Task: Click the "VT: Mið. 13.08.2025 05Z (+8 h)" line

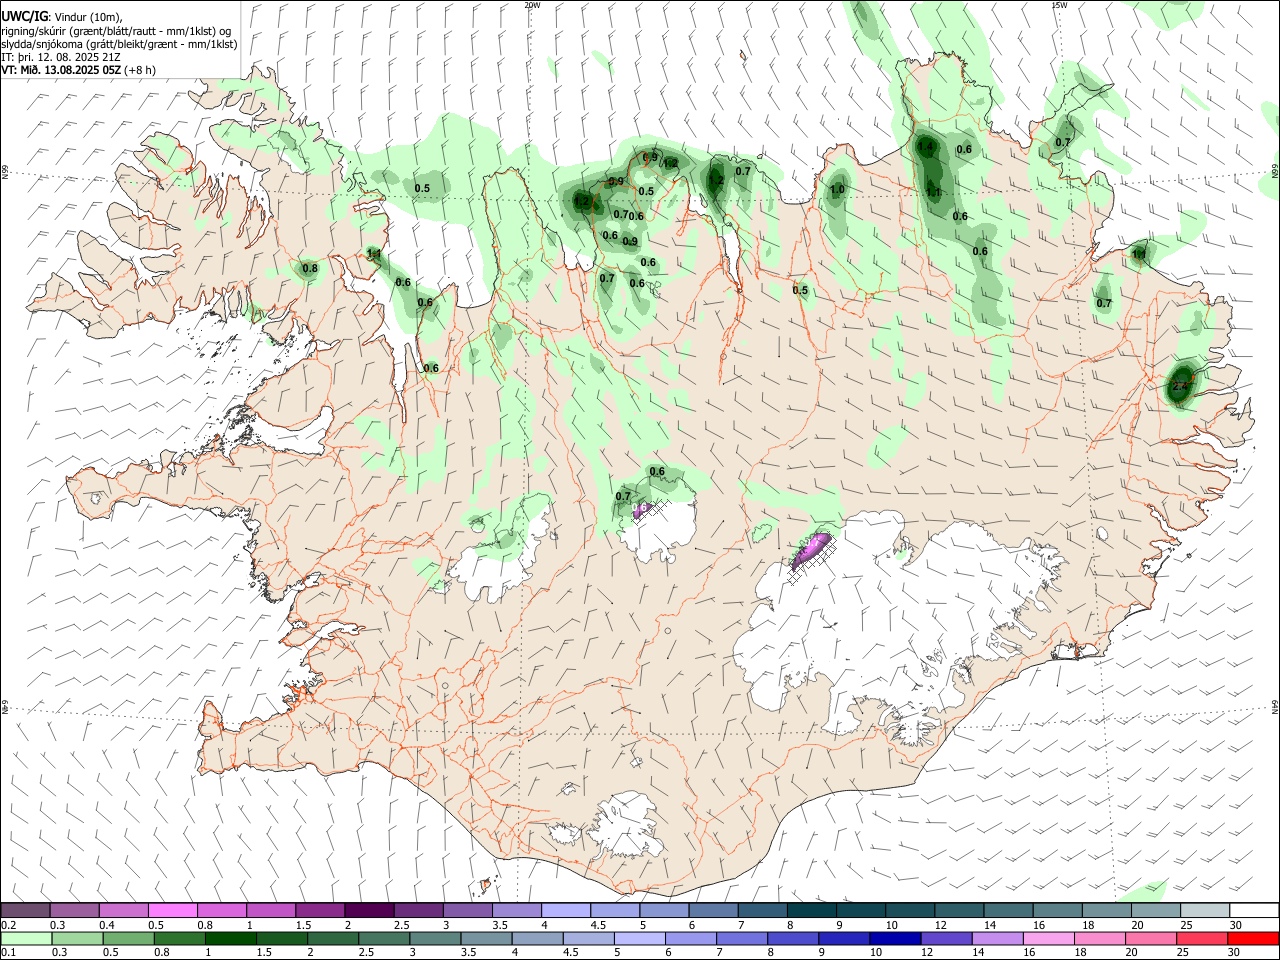Action: (x=78, y=70)
